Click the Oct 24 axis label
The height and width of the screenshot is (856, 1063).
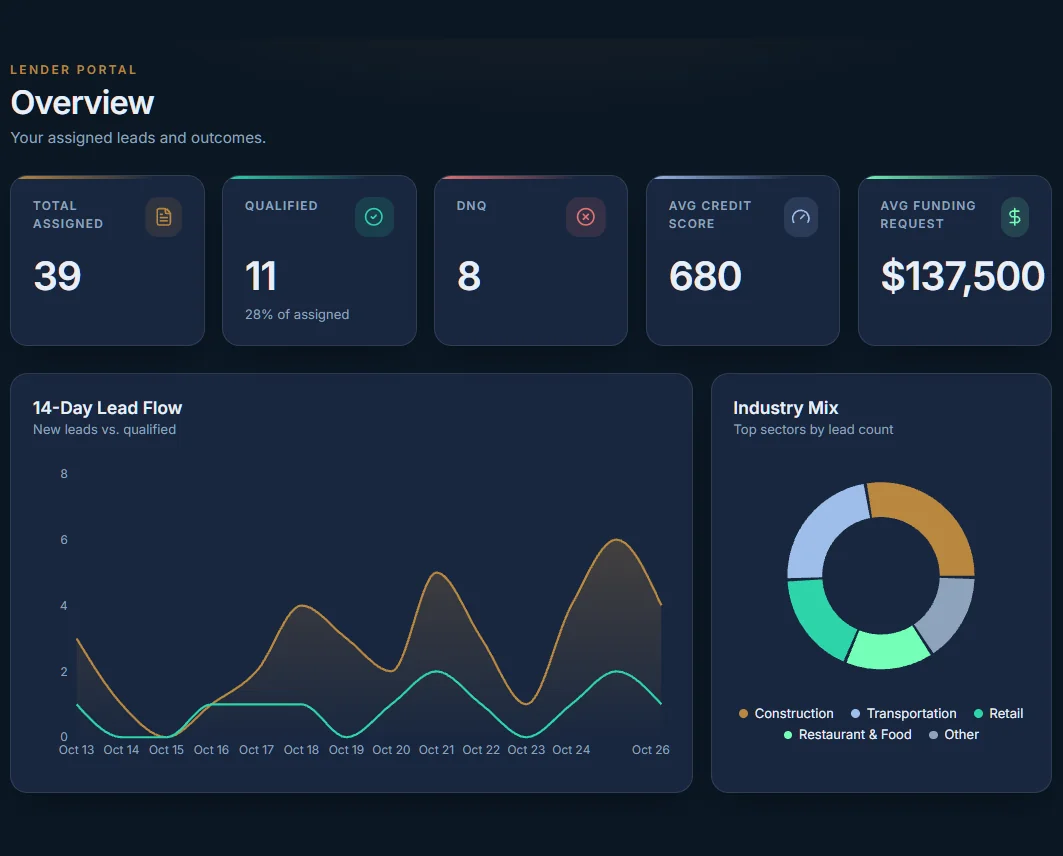click(x=571, y=750)
